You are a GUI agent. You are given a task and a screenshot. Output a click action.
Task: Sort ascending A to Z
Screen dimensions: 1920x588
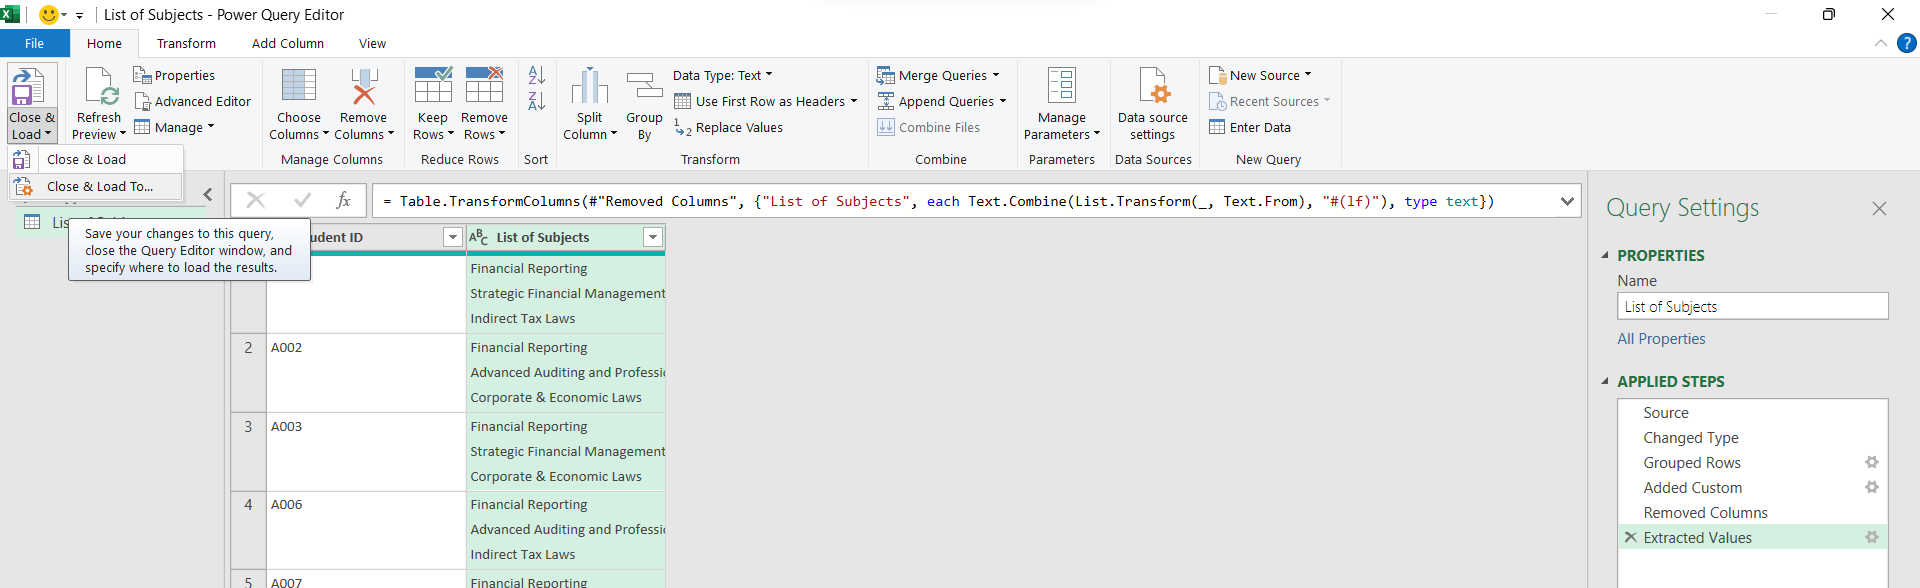click(x=536, y=75)
